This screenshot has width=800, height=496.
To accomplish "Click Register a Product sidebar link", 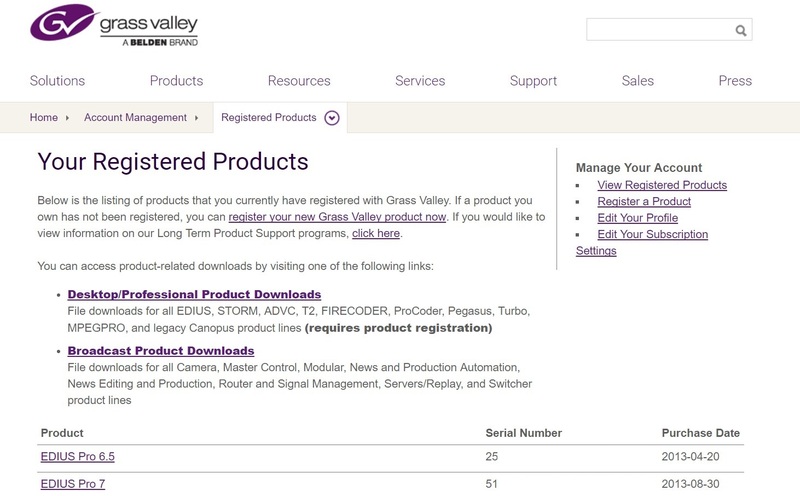I will point(644,202).
